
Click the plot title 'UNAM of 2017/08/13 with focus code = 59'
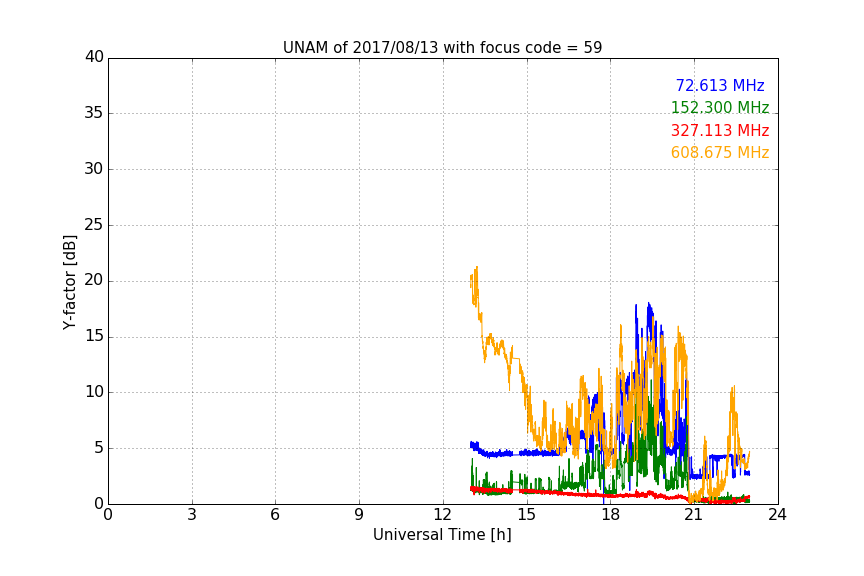tap(442, 48)
